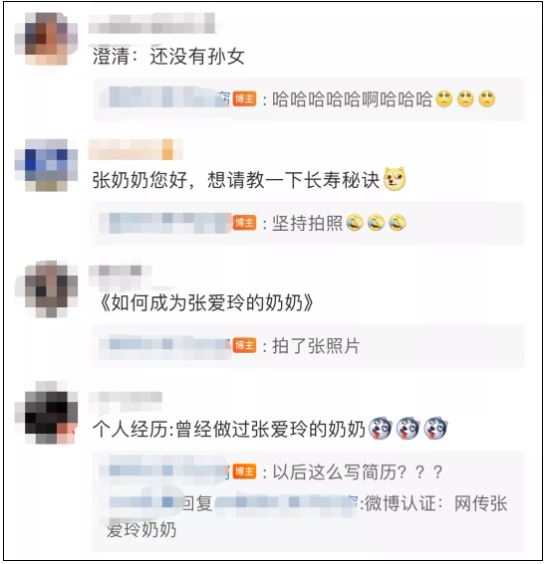
Task: Open third commenter's gray-brown avatar
Action: point(46,289)
